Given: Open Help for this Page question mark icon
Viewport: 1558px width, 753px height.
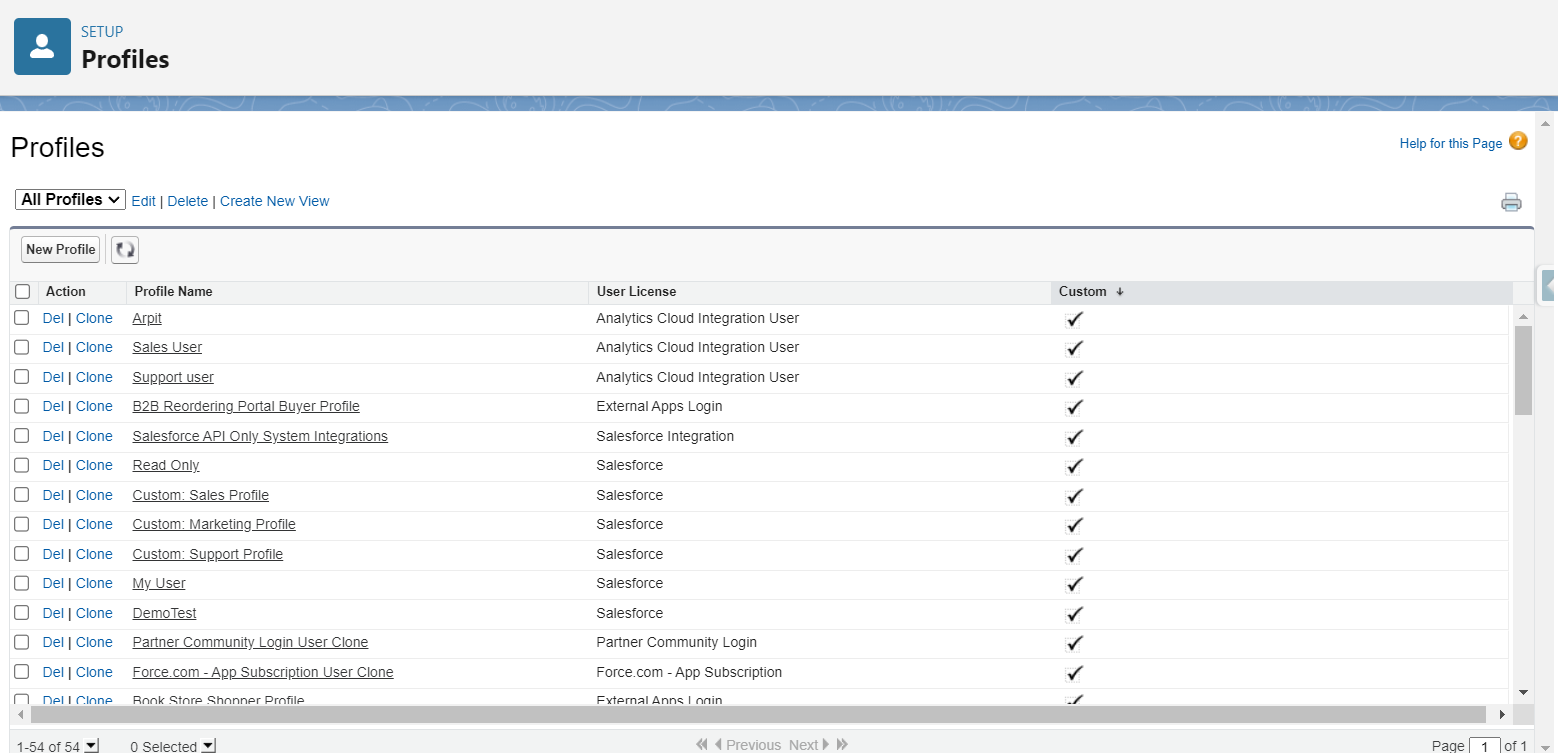Looking at the screenshot, I should (1518, 141).
